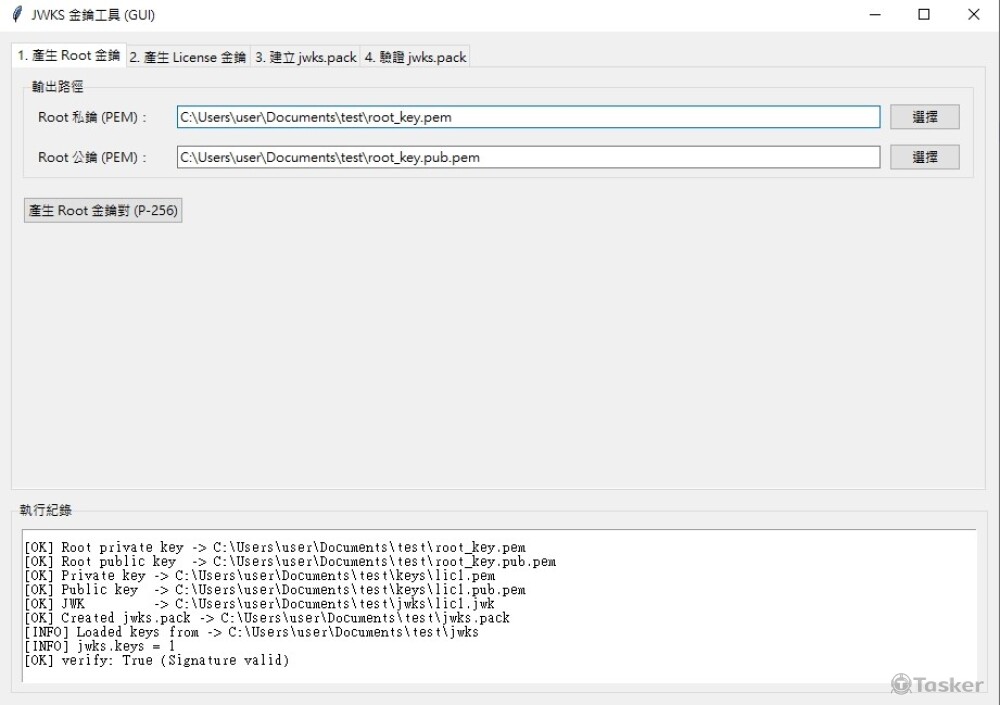Click the feather app icon in title bar
The width and height of the screenshot is (1000, 705).
point(17,15)
